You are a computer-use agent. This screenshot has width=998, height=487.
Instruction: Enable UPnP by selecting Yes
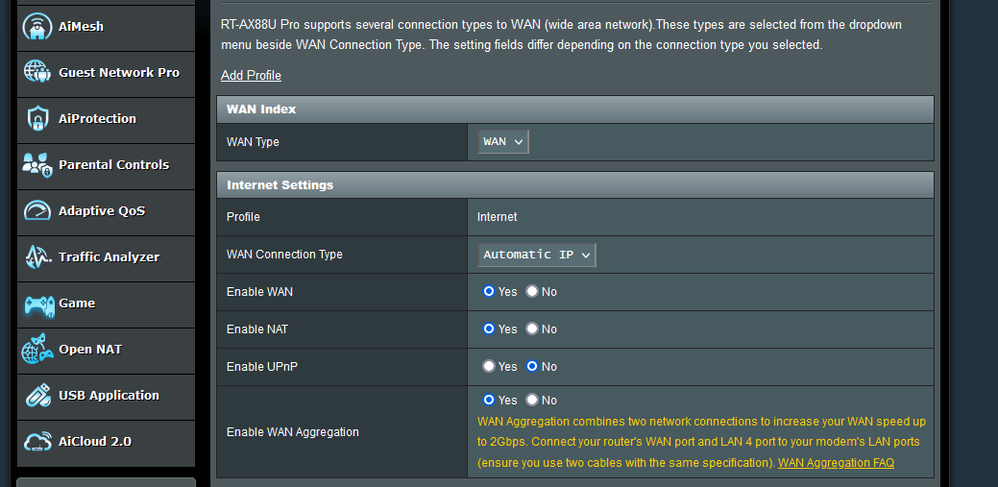pyautogui.click(x=489, y=367)
